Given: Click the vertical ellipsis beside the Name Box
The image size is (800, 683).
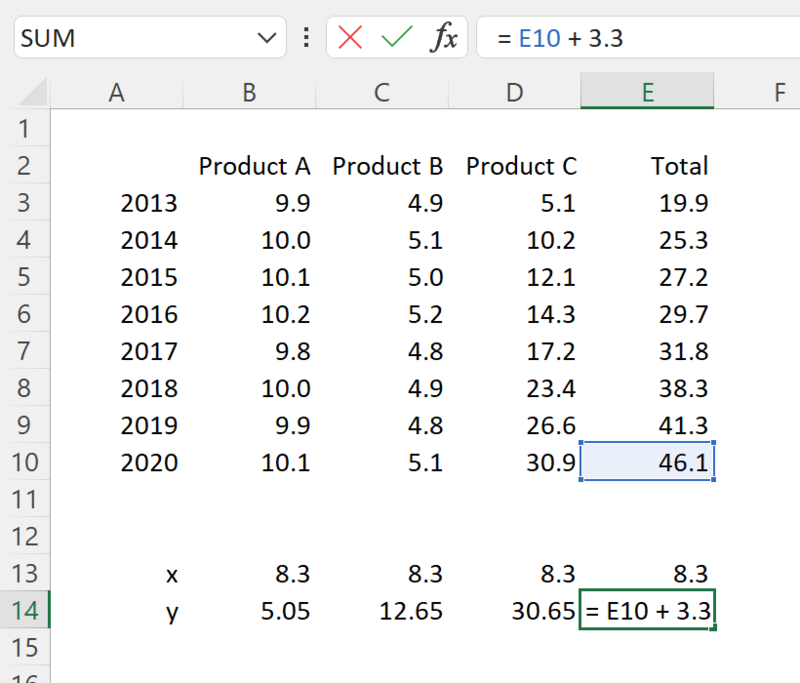Looking at the screenshot, I should (305, 37).
